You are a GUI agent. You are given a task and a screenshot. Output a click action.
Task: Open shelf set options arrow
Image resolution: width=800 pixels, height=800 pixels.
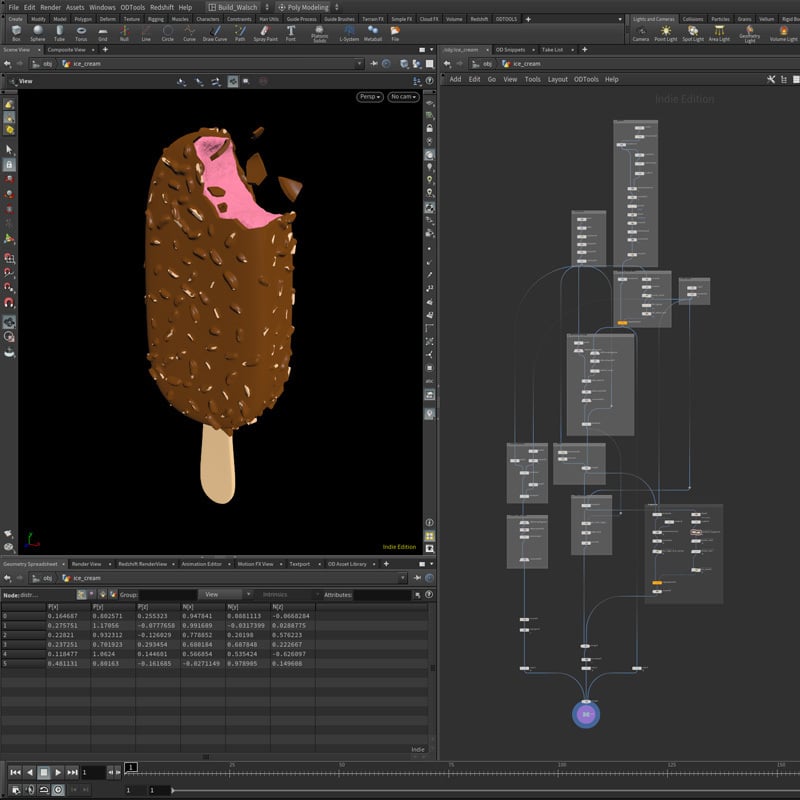[x=620, y=19]
